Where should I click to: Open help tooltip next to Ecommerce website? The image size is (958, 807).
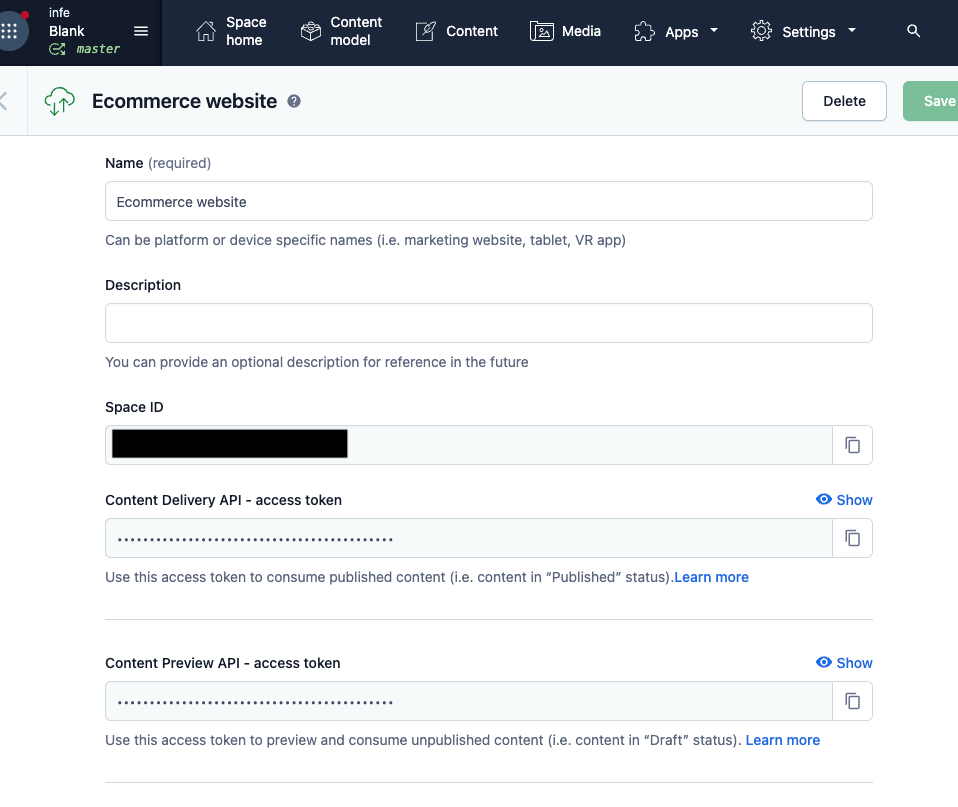[294, 101]
